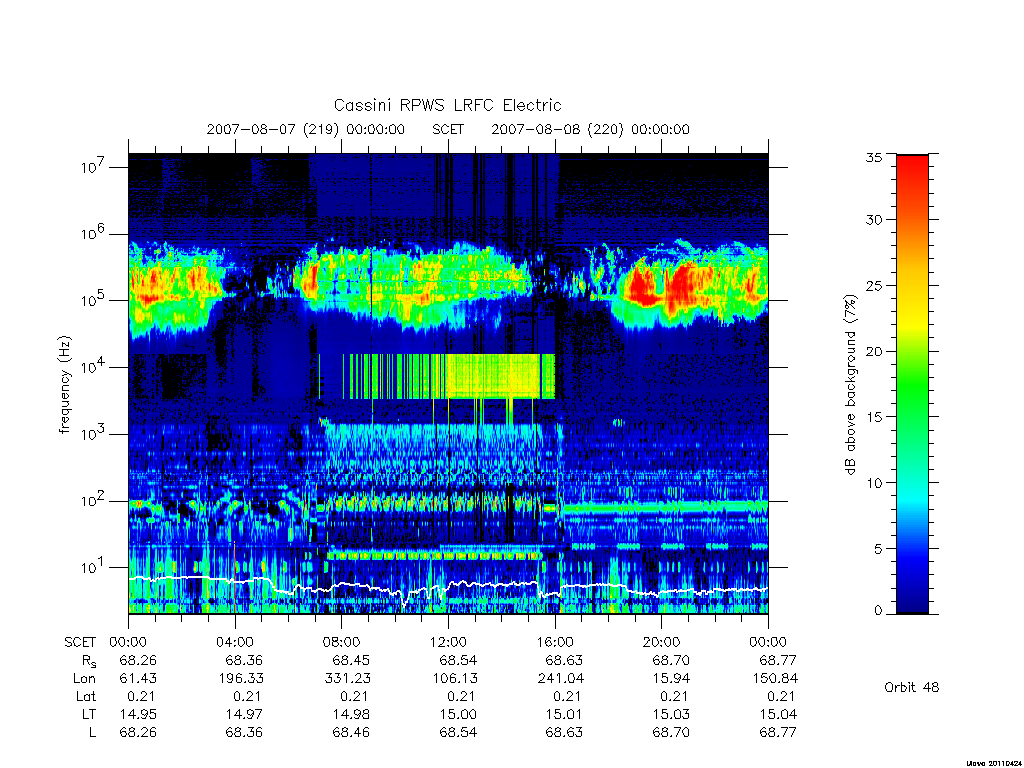Click the 'dB above background (7%)' label
Screen dimensions: 1024x768
click(850, 385)
